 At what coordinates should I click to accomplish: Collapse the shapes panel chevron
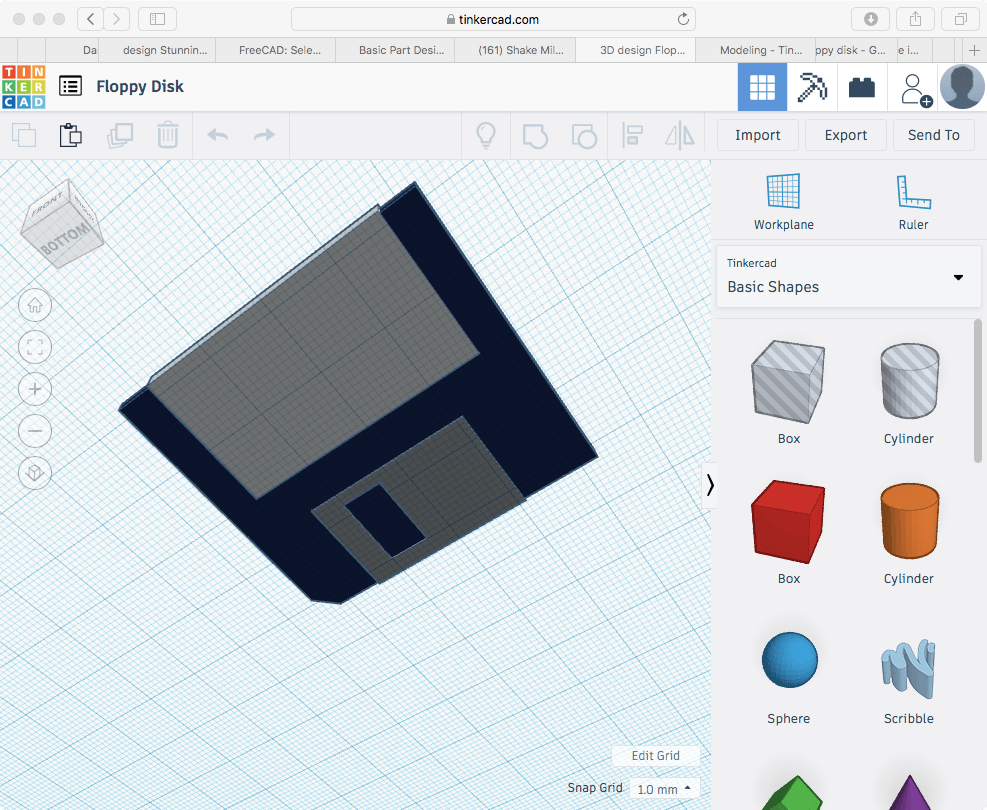[x=710, y=485]
